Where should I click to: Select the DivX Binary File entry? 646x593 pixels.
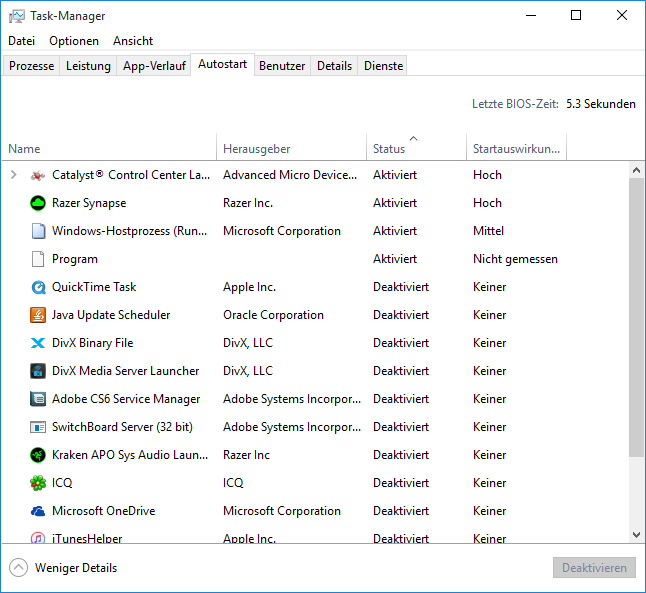pos(93,343)
